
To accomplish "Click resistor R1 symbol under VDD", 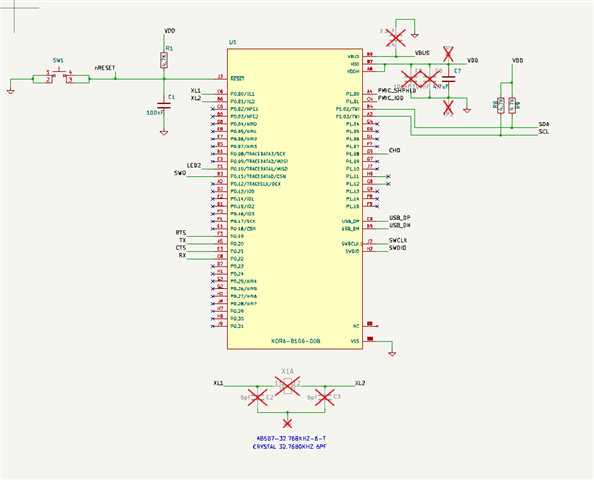I will coord(164,60).
